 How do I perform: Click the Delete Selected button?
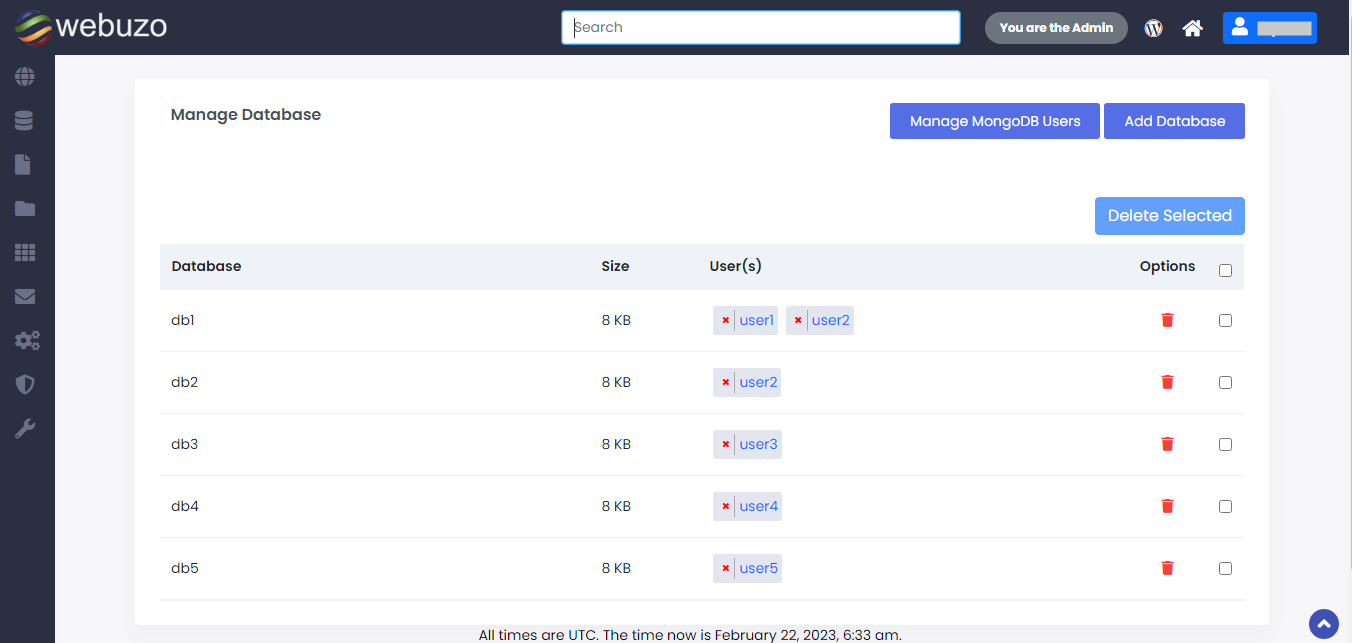(x=1169, y=216)
